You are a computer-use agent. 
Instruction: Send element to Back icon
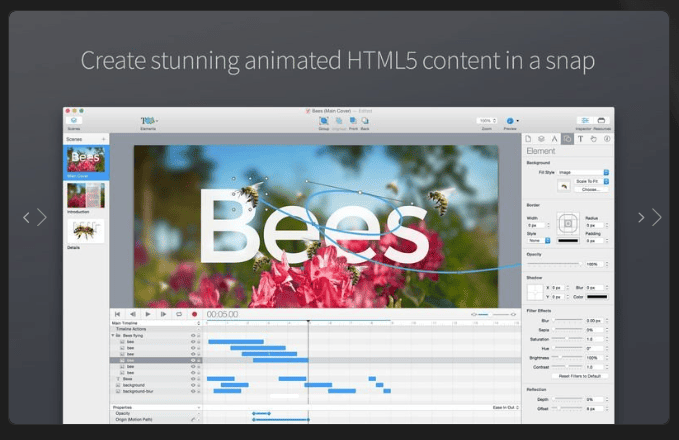(365, 121)
